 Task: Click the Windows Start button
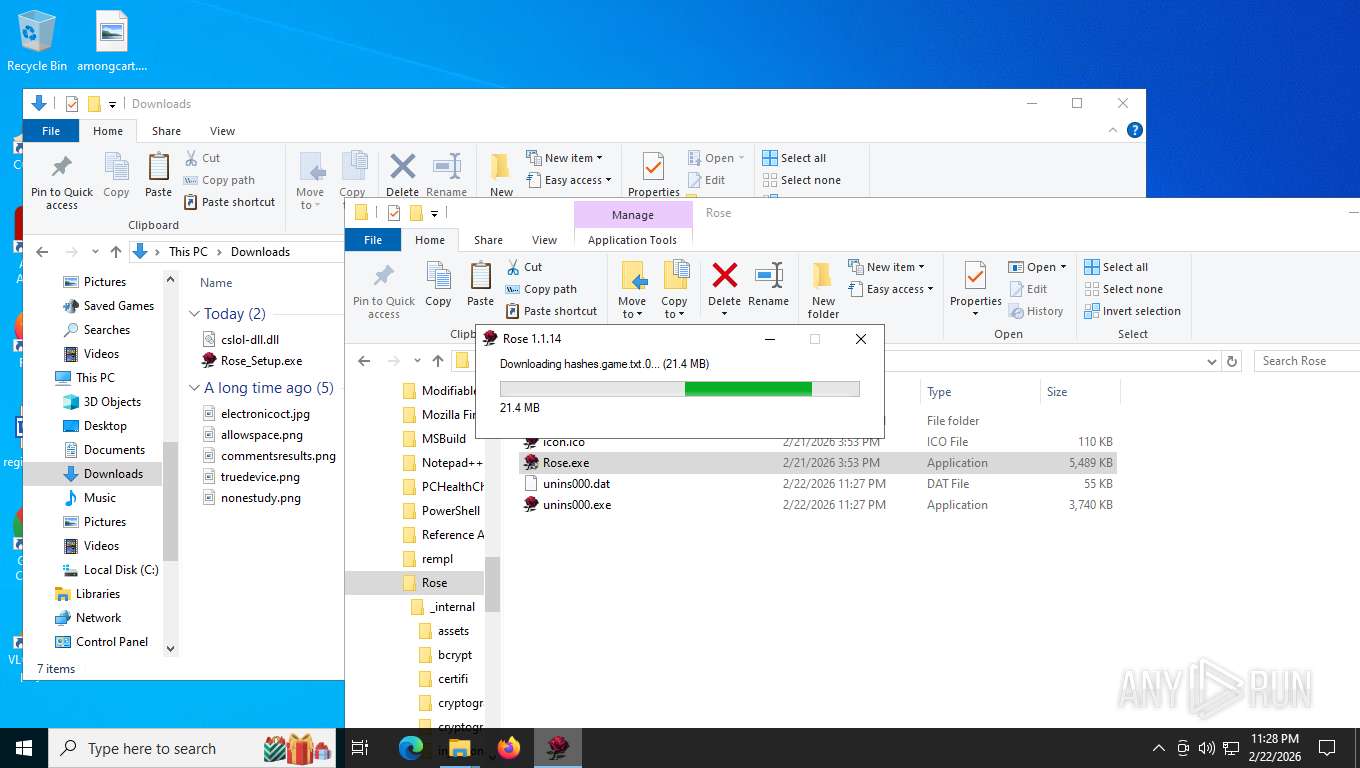[24, 748]
